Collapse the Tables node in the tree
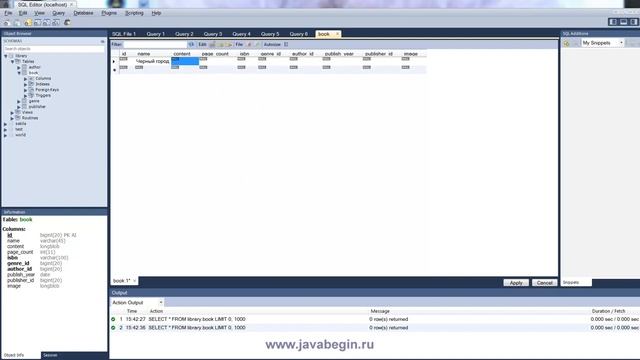This screenshot has width=640, height=360. click(12, 62)
